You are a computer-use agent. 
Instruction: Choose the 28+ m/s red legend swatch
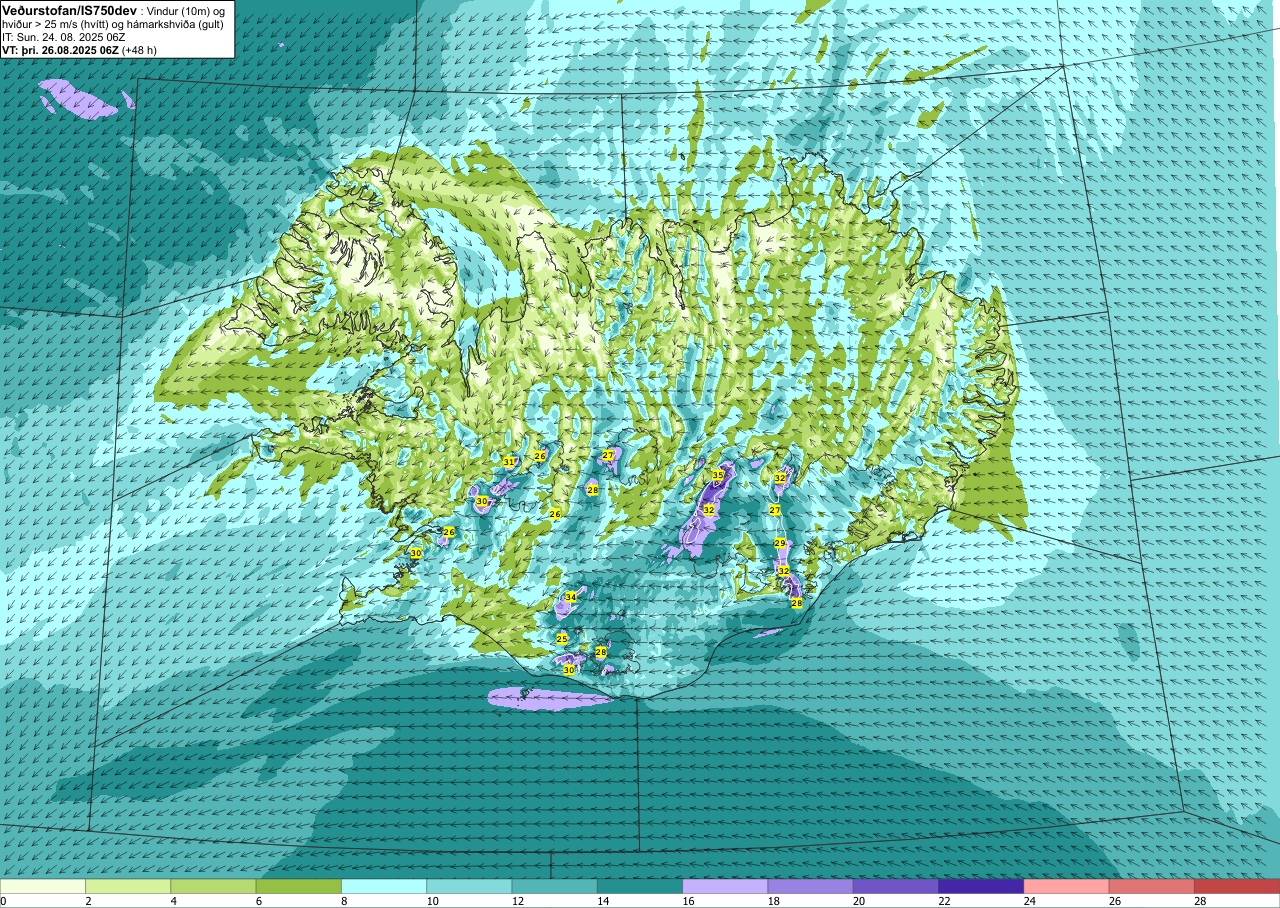[1237, 886]
